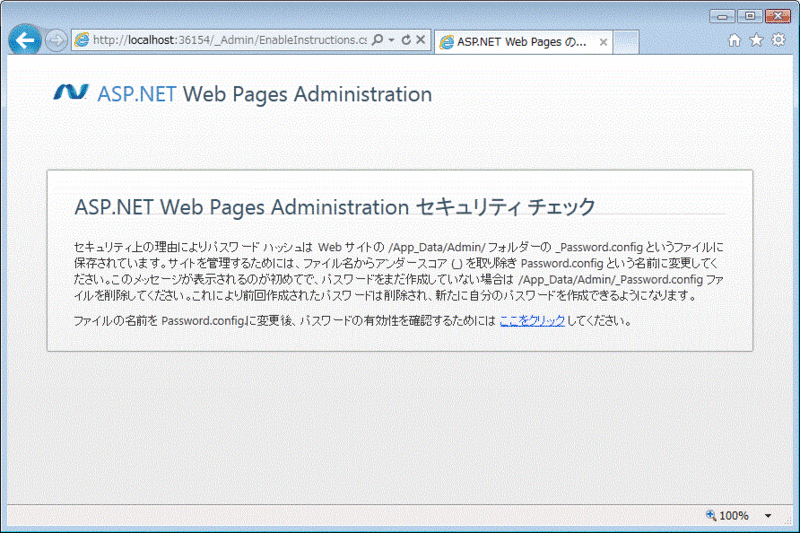Viewport: 800px width, 533px height.
Task: Click the ASP.NET Web Pages Administration title
Action: coord(264,94)
